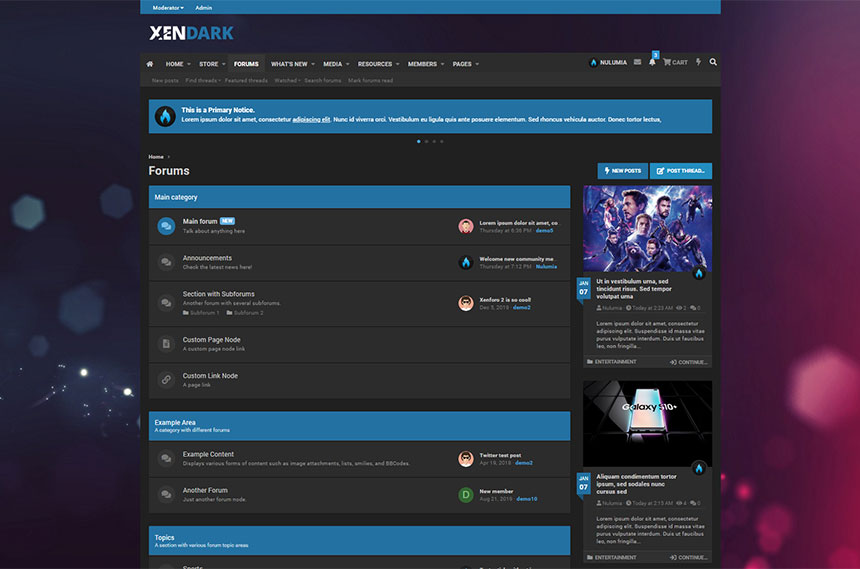Click the lightning bolt icon in navbar

coord(698,62)
